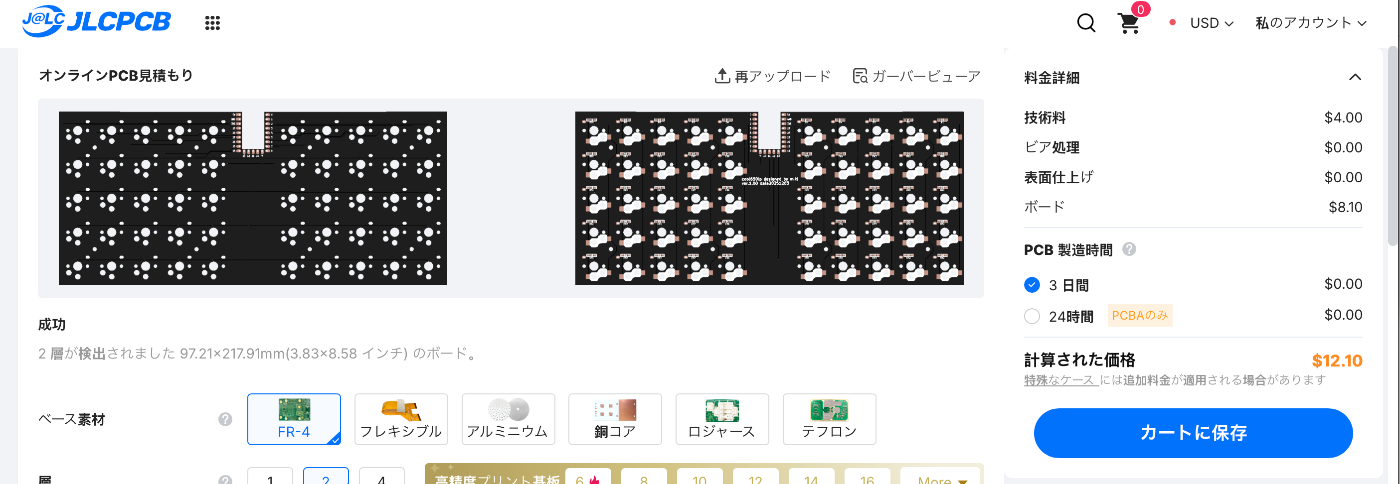Image resolution: width=1400 pixels, height=484 pixels.
Task: Open the apps grid menu icon
Action: point(212,23)
